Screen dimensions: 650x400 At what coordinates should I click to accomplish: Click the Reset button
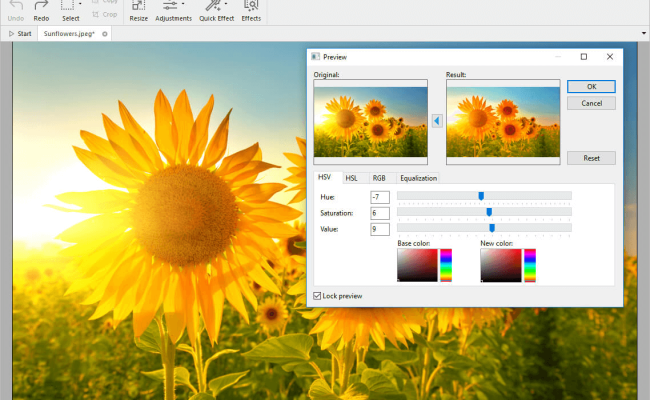[591, 158]
